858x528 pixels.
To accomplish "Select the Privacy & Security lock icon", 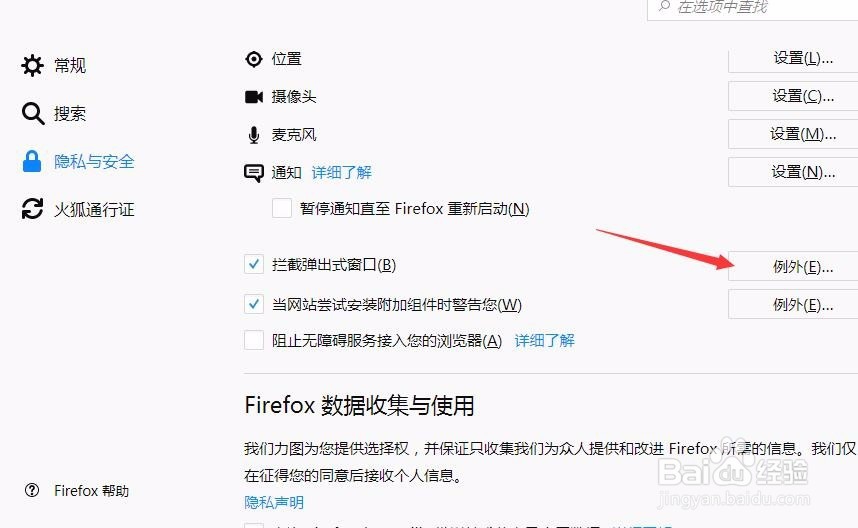I will (32, 161).
